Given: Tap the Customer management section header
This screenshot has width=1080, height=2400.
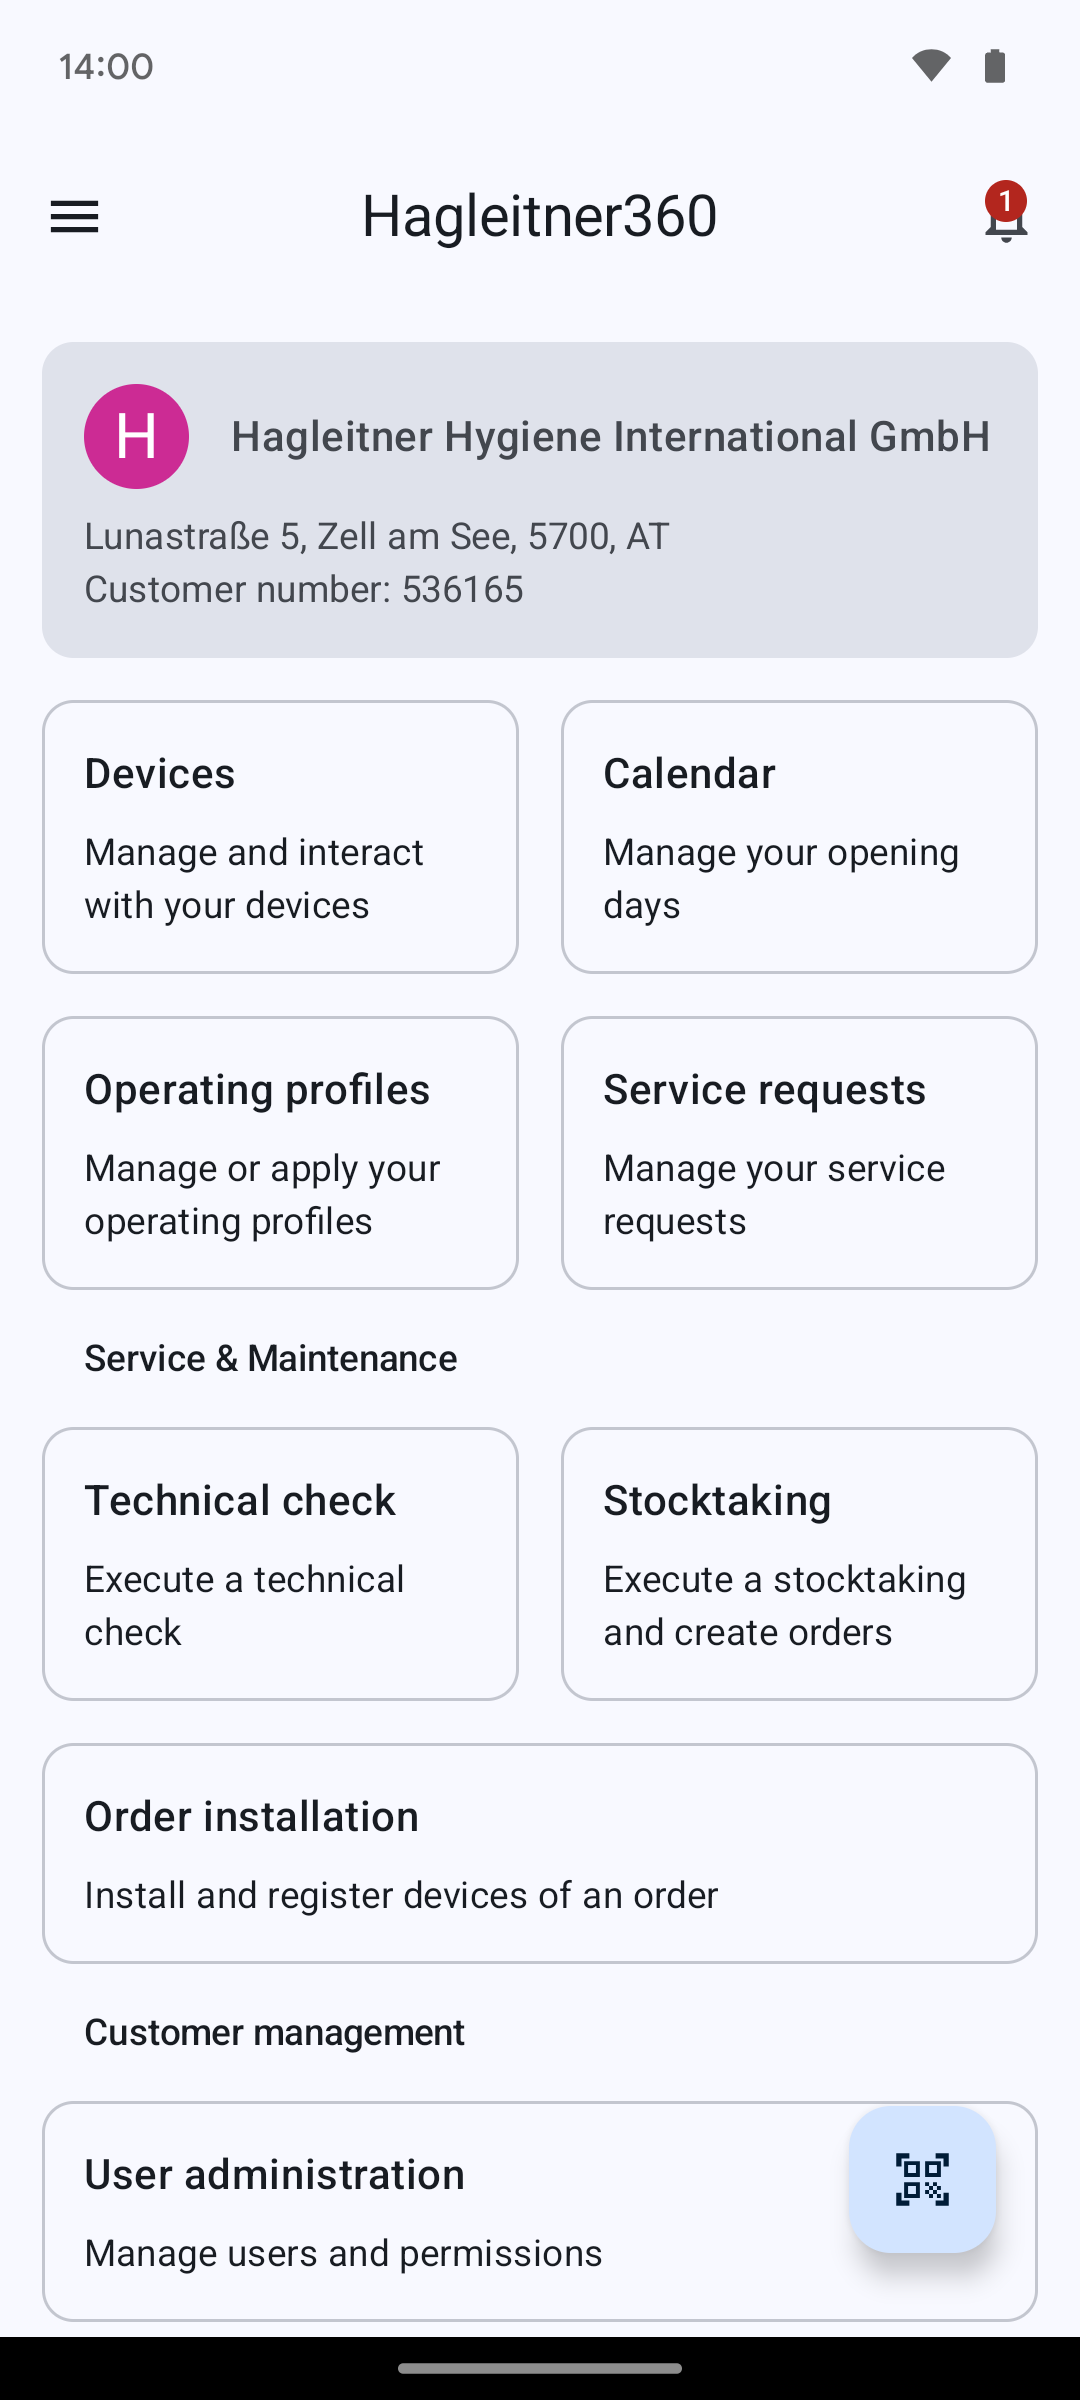Looking at the screenshot, I should pyautogui.click(x=275, y=2032).
